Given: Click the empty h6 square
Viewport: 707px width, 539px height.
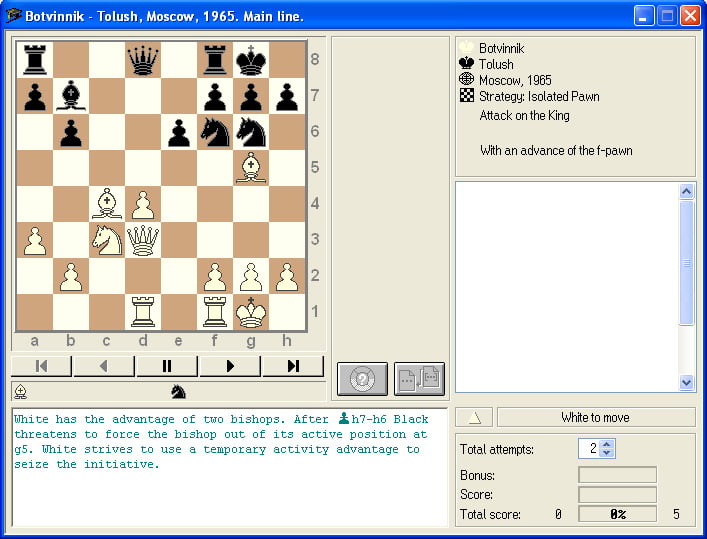Looking at the screenshot, I should click(x=287, y=131).
